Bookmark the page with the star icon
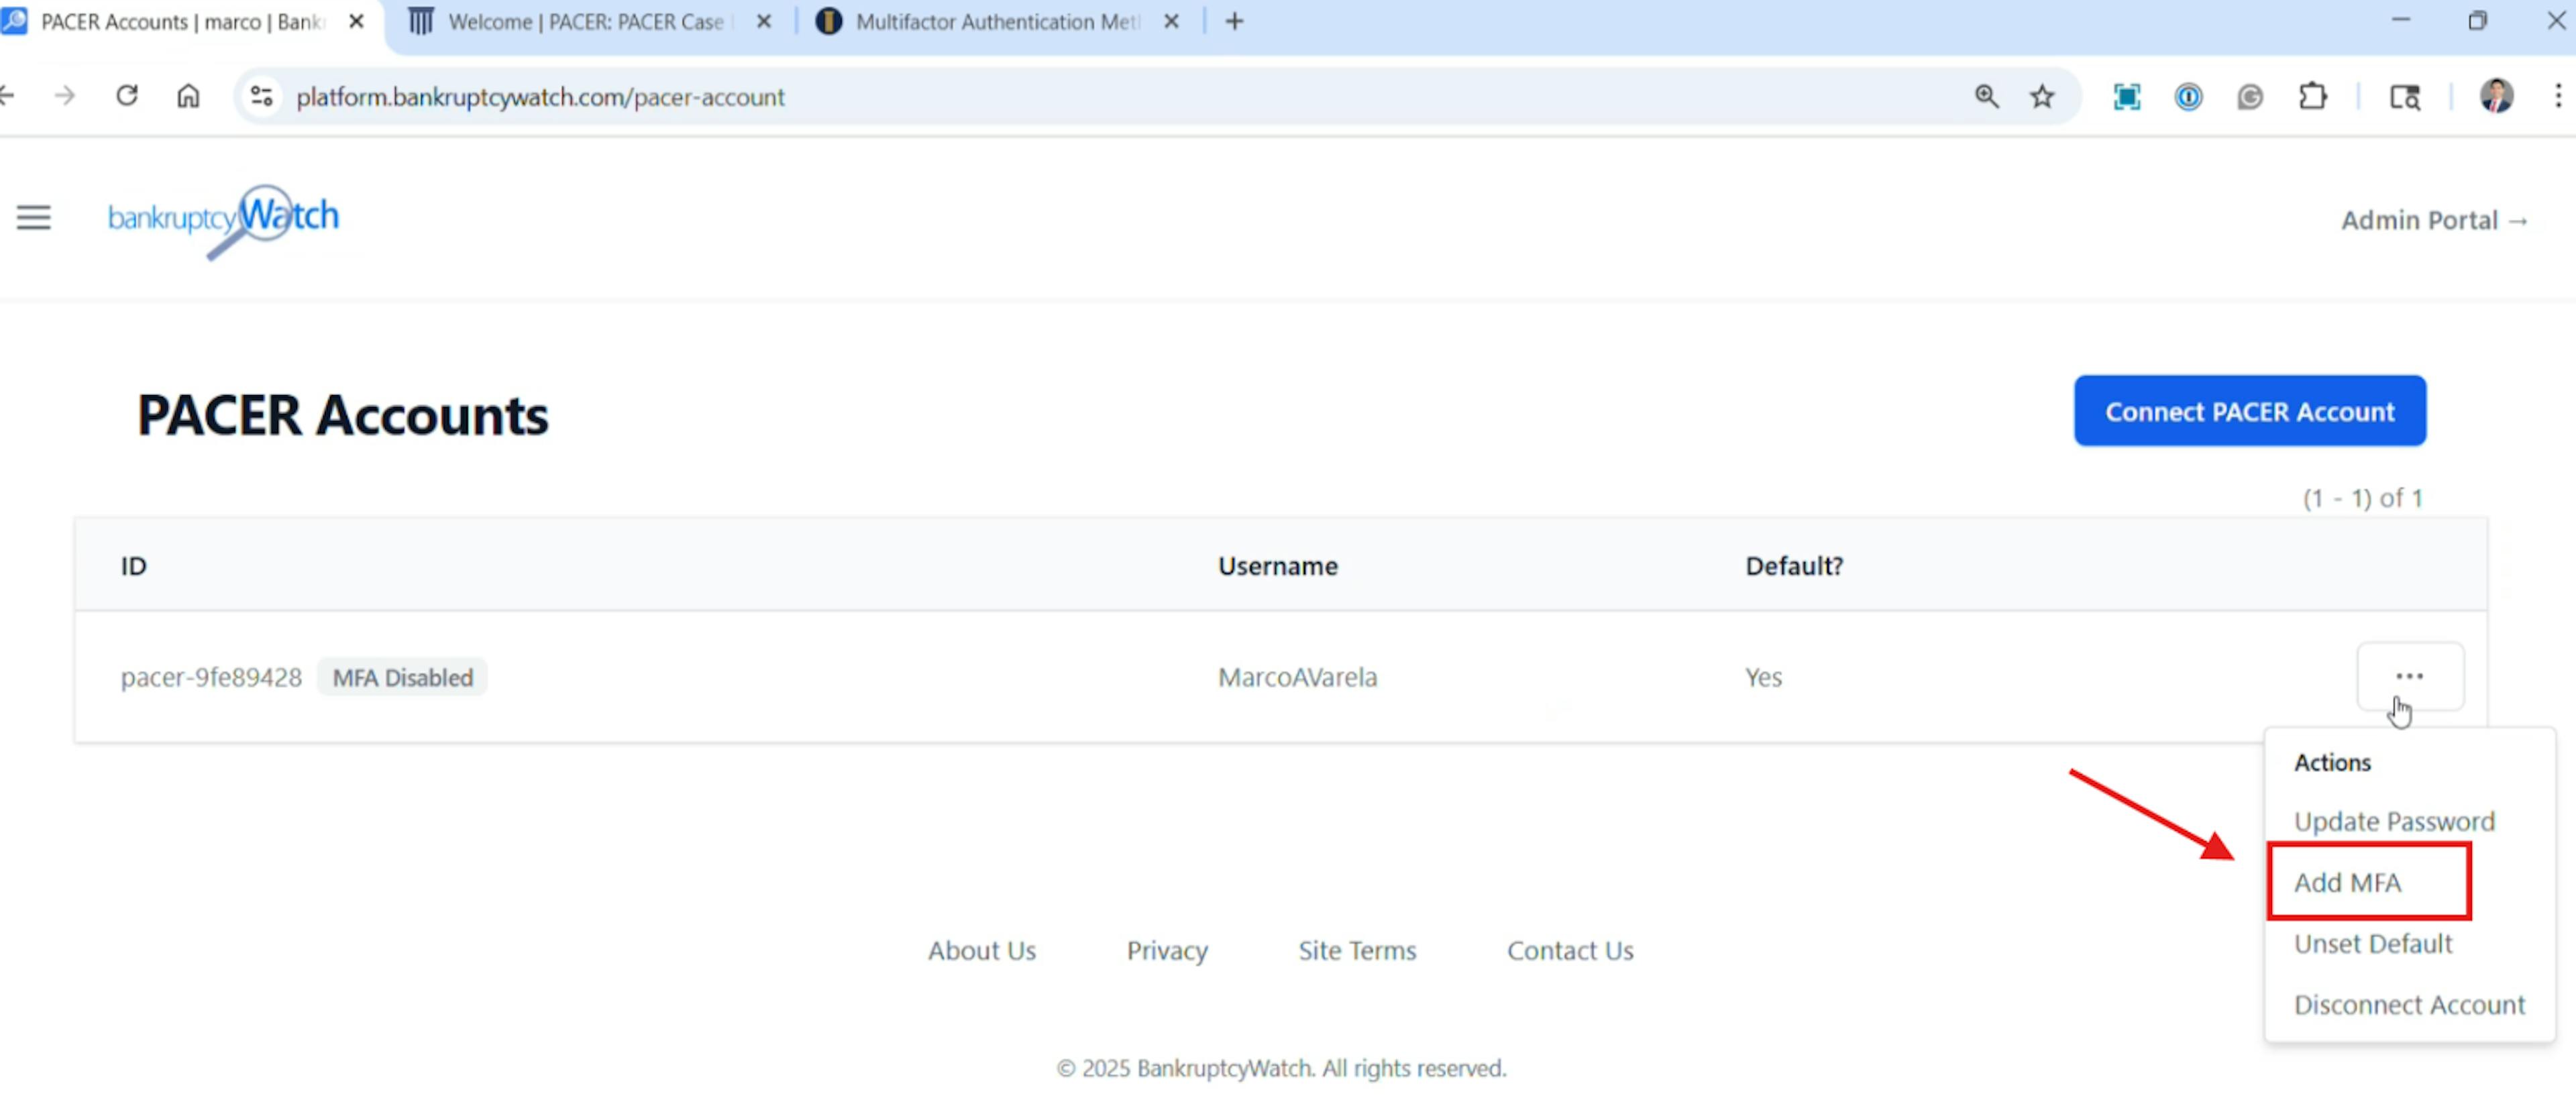The width and height of the screenshot is (2576, 1116). [2042, 96]
